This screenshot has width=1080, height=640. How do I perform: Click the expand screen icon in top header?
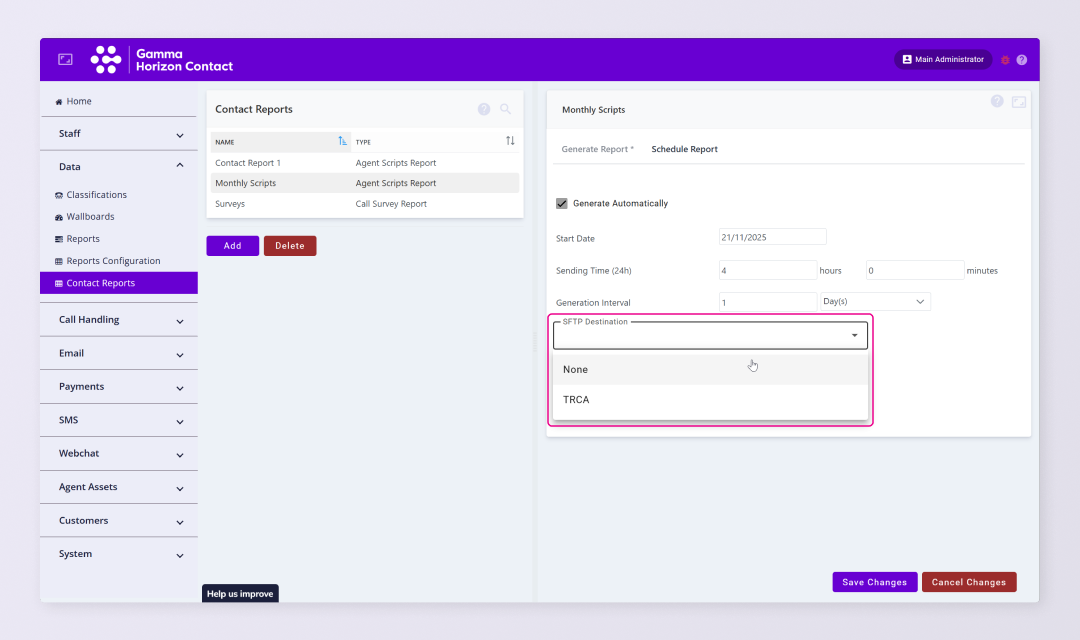(65, 60)
